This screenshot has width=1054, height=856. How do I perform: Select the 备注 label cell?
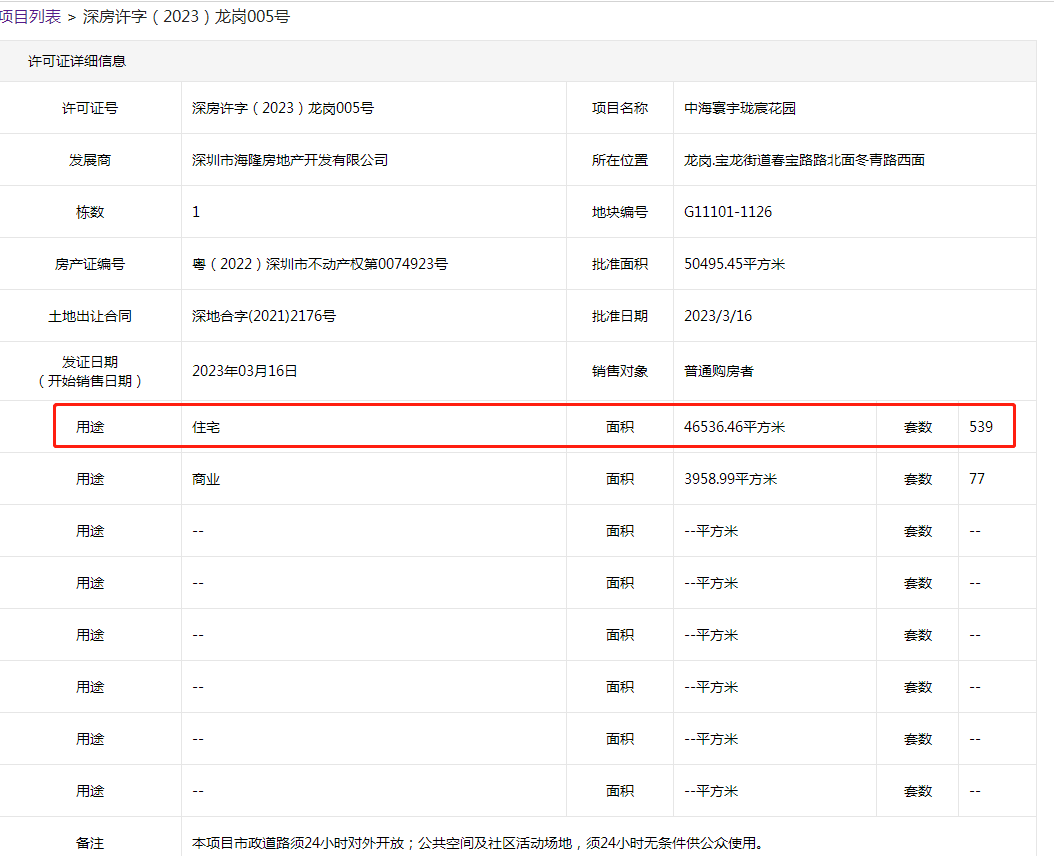click(90, 843)
